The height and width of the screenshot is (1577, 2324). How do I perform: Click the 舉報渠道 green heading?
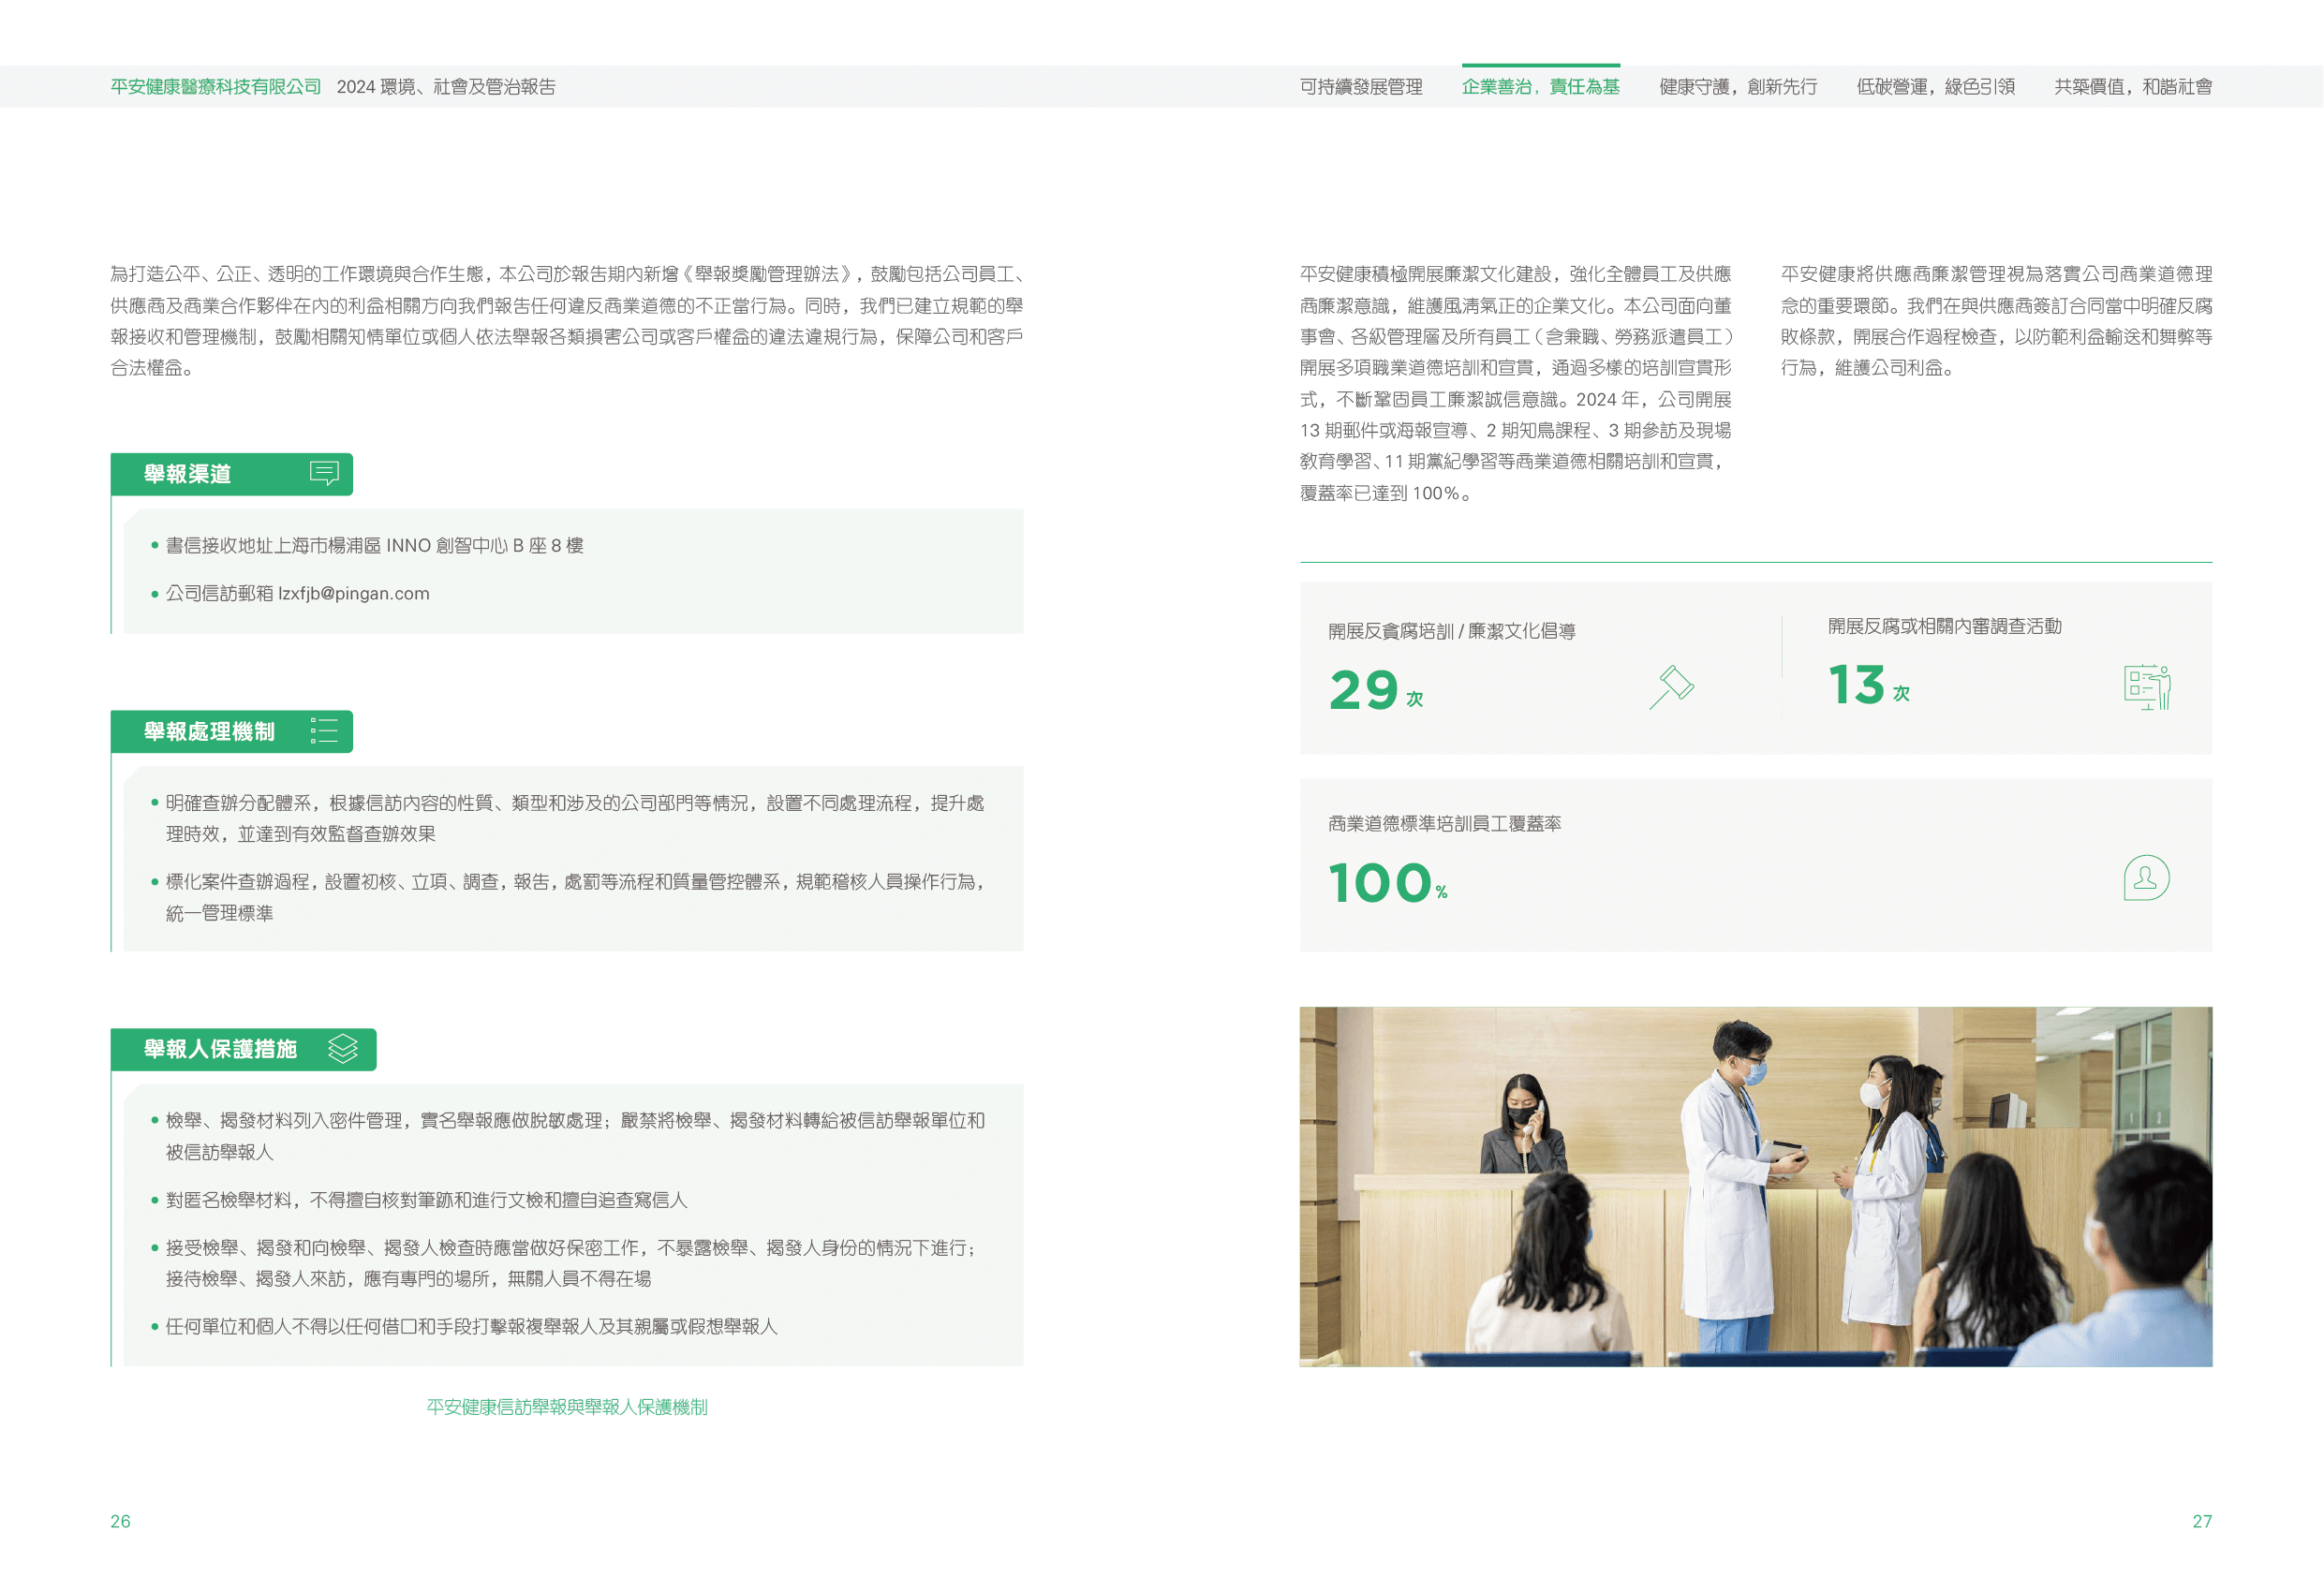pyautogui.click(x=188, y=474)
